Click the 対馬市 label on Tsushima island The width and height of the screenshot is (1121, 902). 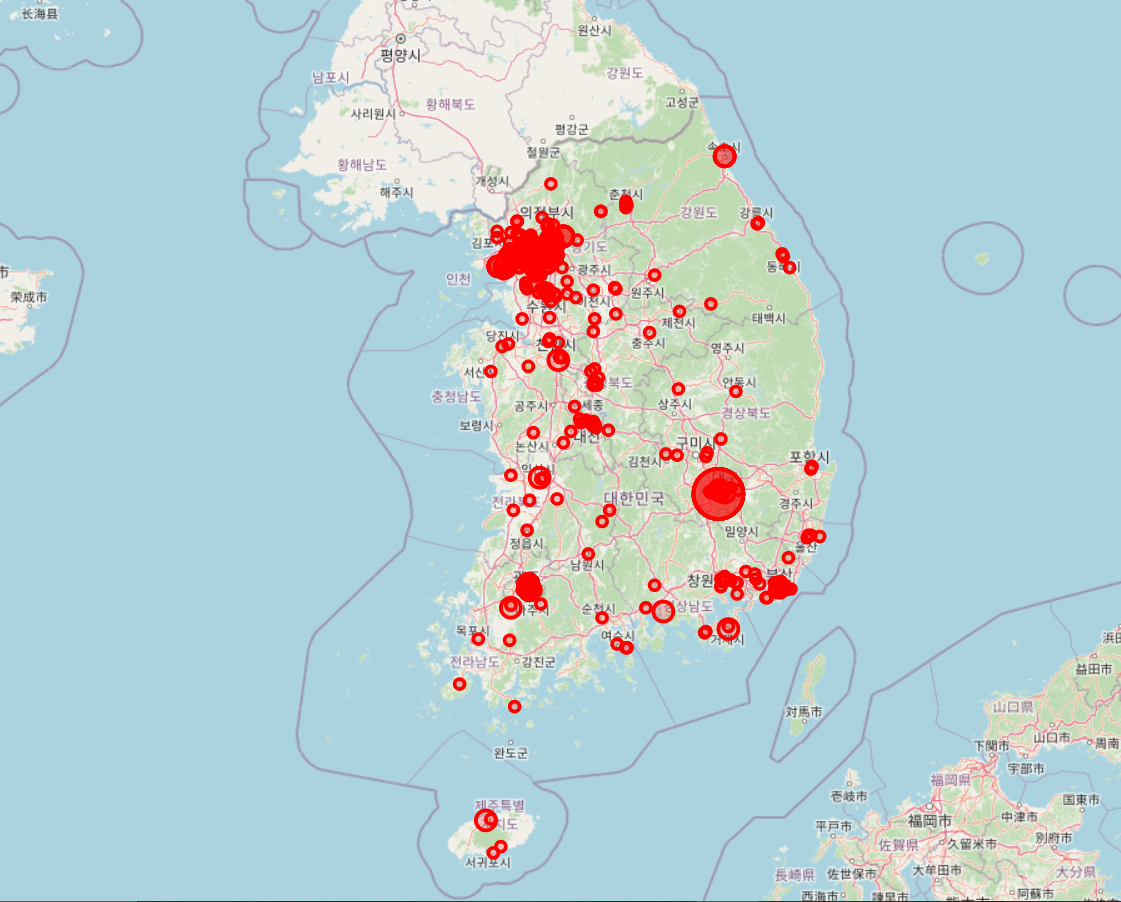pos(804,712)
